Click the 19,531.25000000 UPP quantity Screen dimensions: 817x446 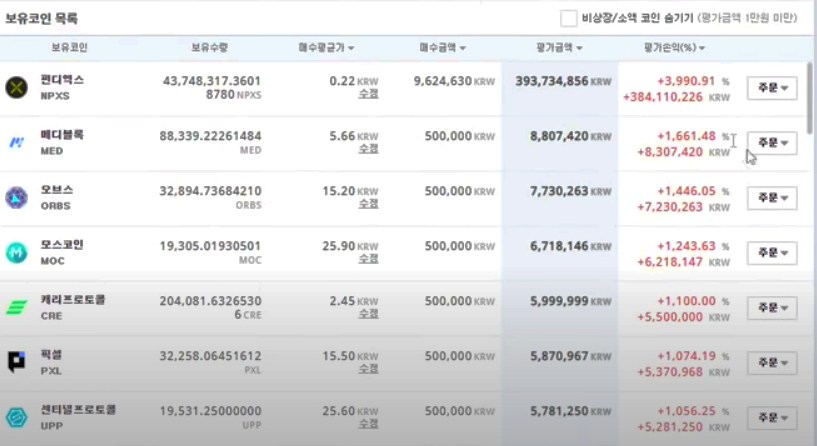[211, 417]
